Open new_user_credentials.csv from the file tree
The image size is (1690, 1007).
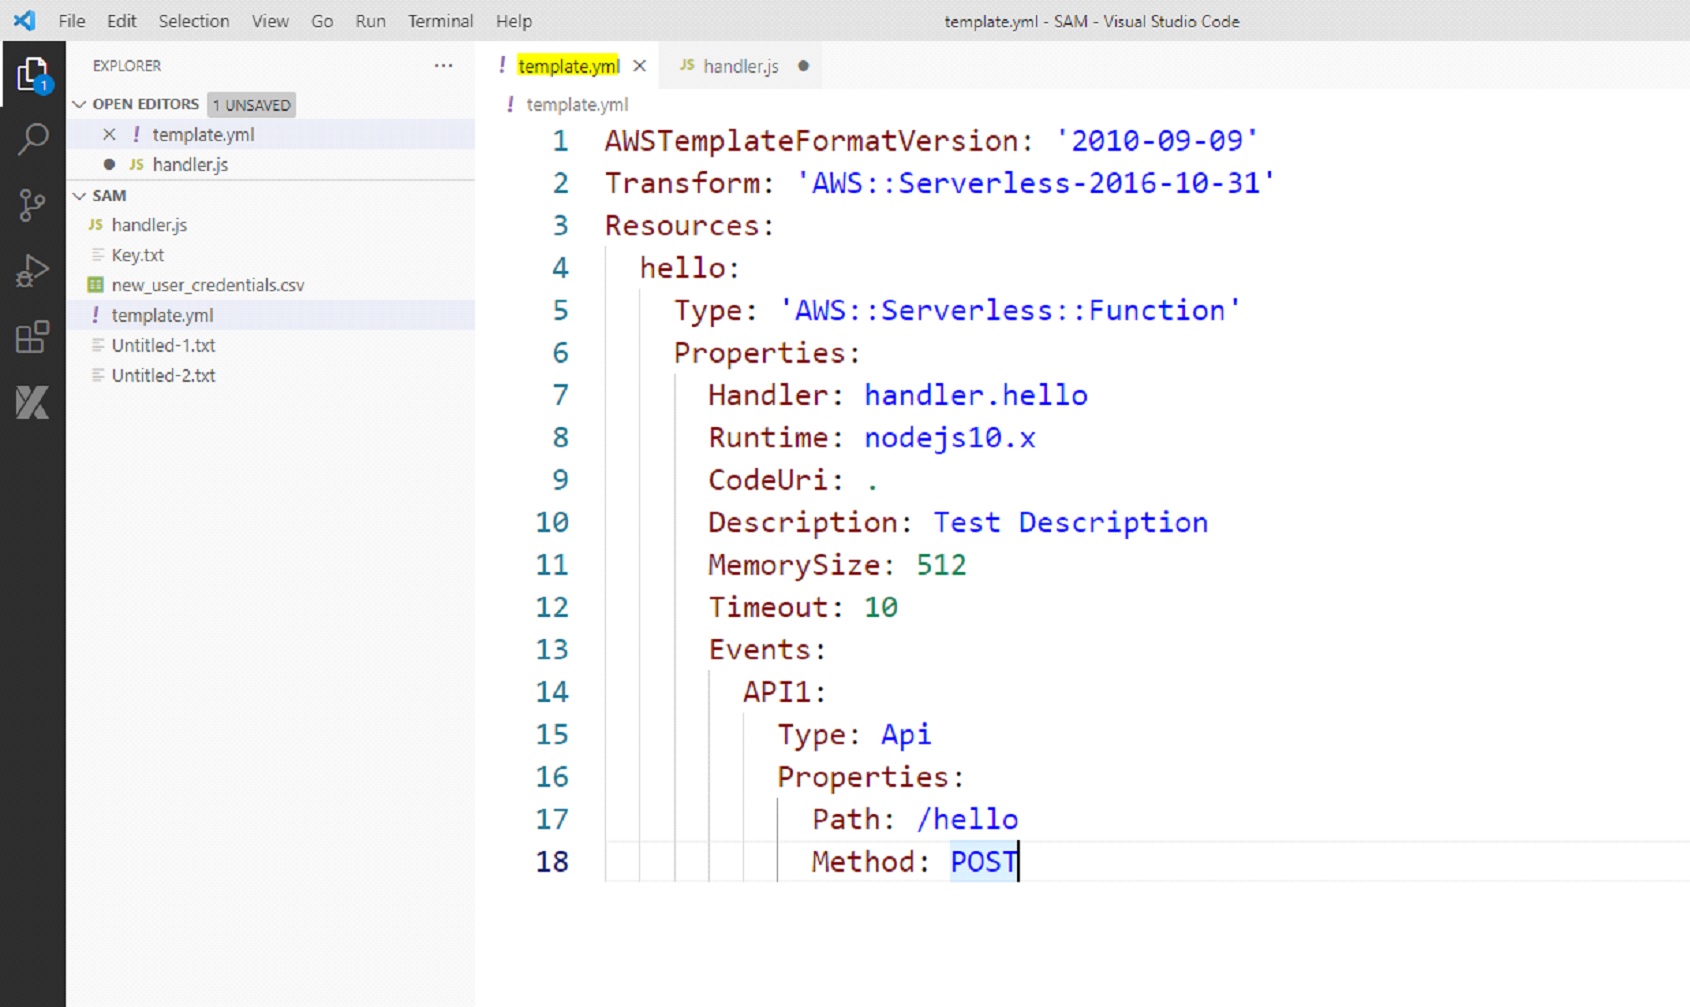point(207,285)
